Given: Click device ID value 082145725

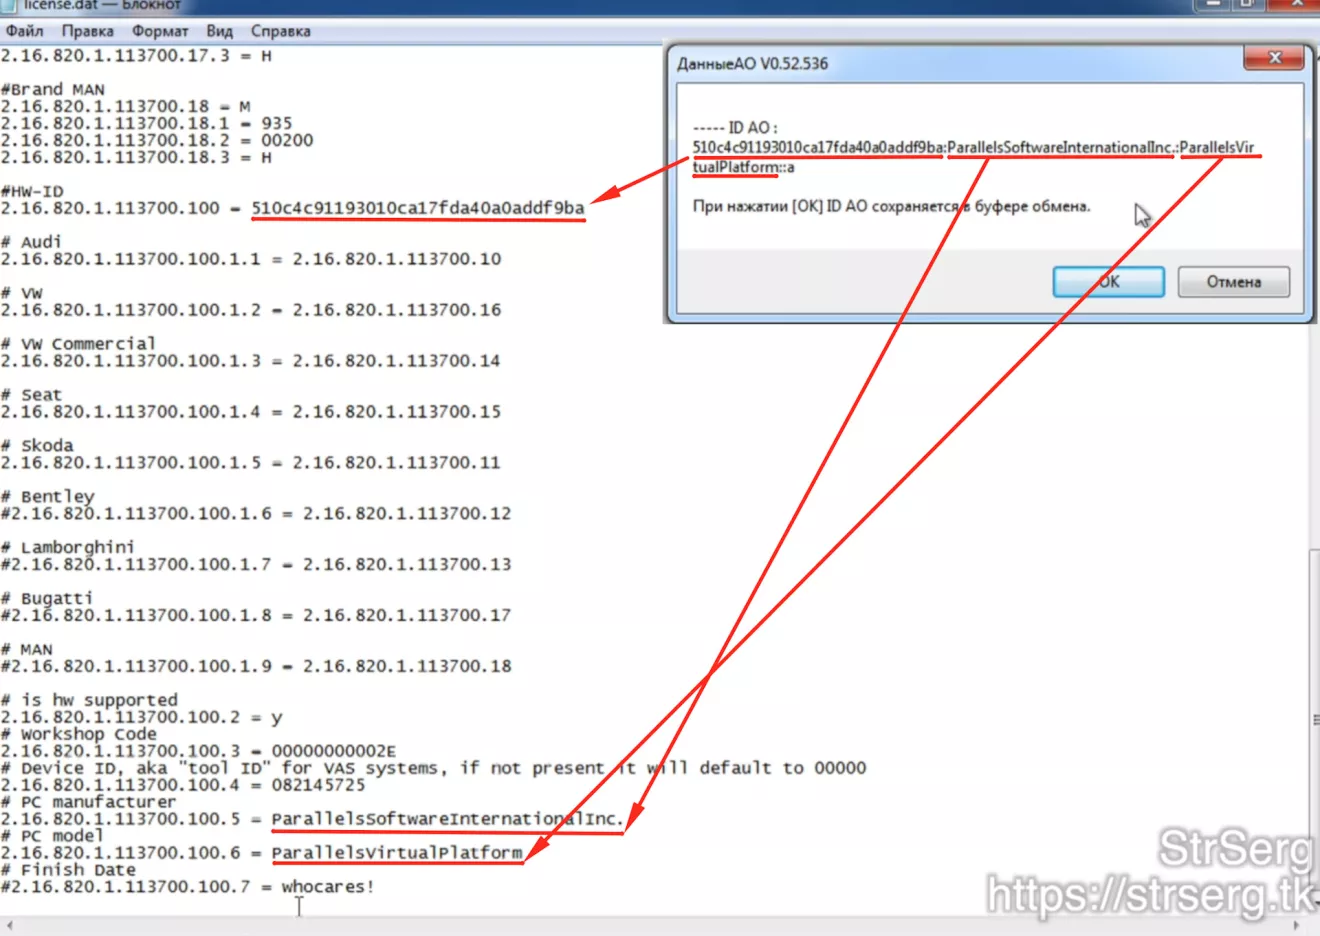Looking at the screenshot, I should tap(318, 785).
